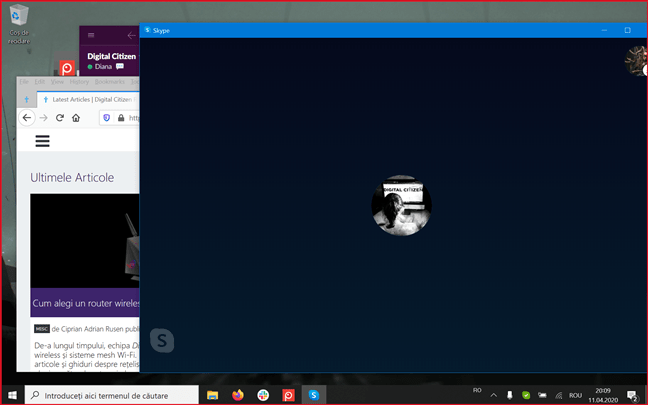Click the profile picture in Skype's top right
The width and height of the screenshot is (648, 405).
[x=636, y=61]
